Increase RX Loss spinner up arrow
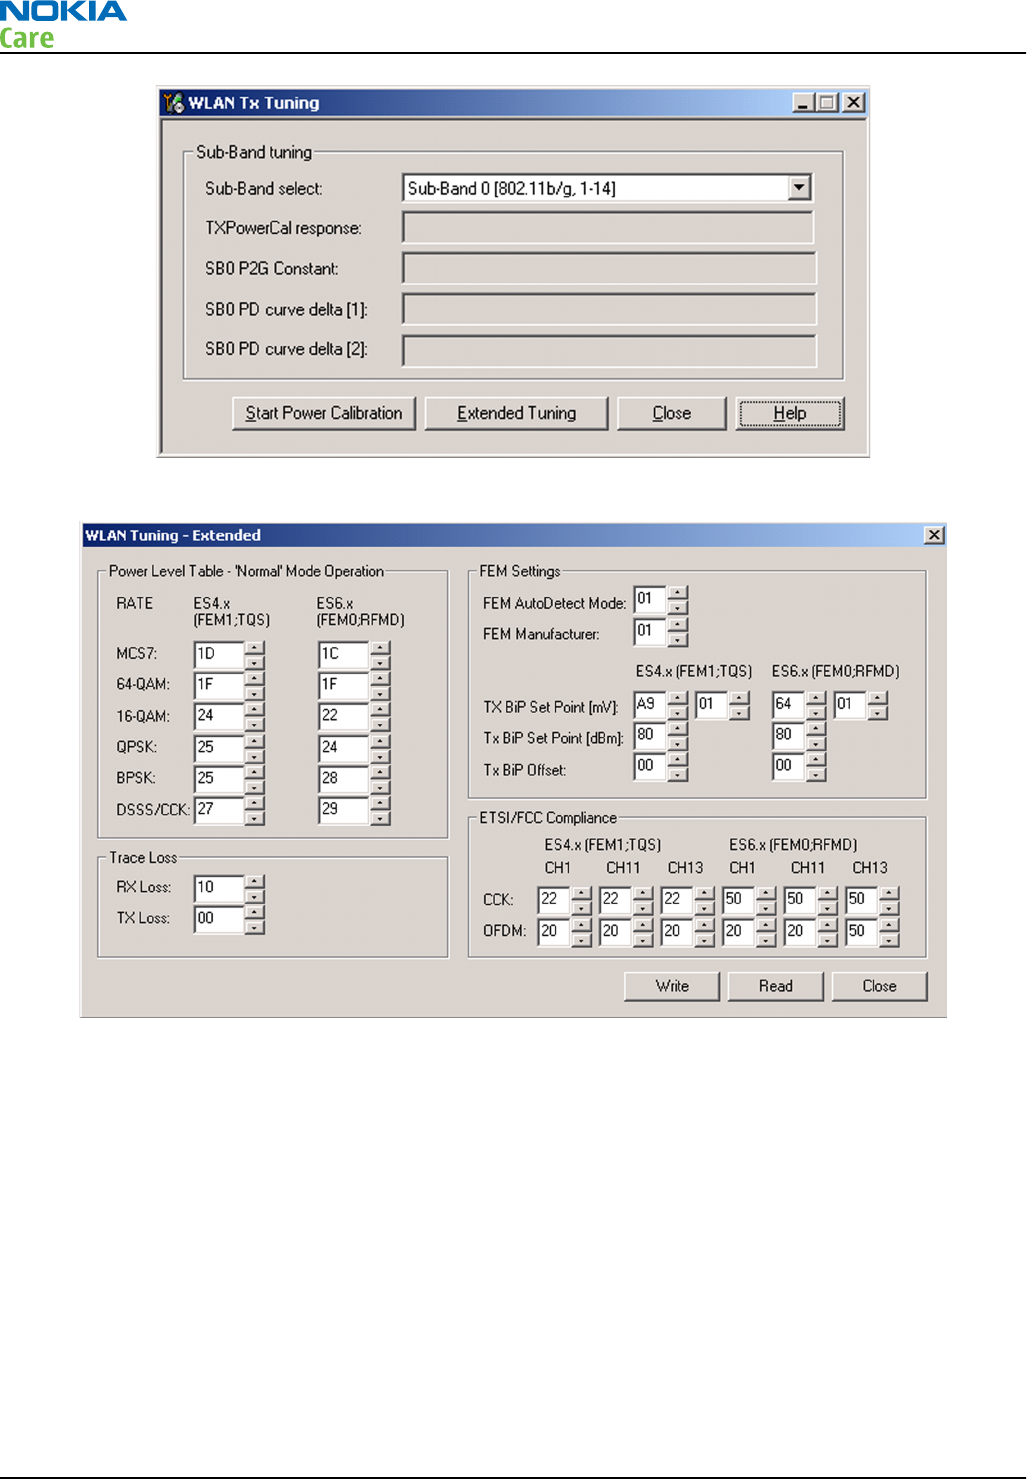Screen dimensions: 1027x1479 click(255, 882)
